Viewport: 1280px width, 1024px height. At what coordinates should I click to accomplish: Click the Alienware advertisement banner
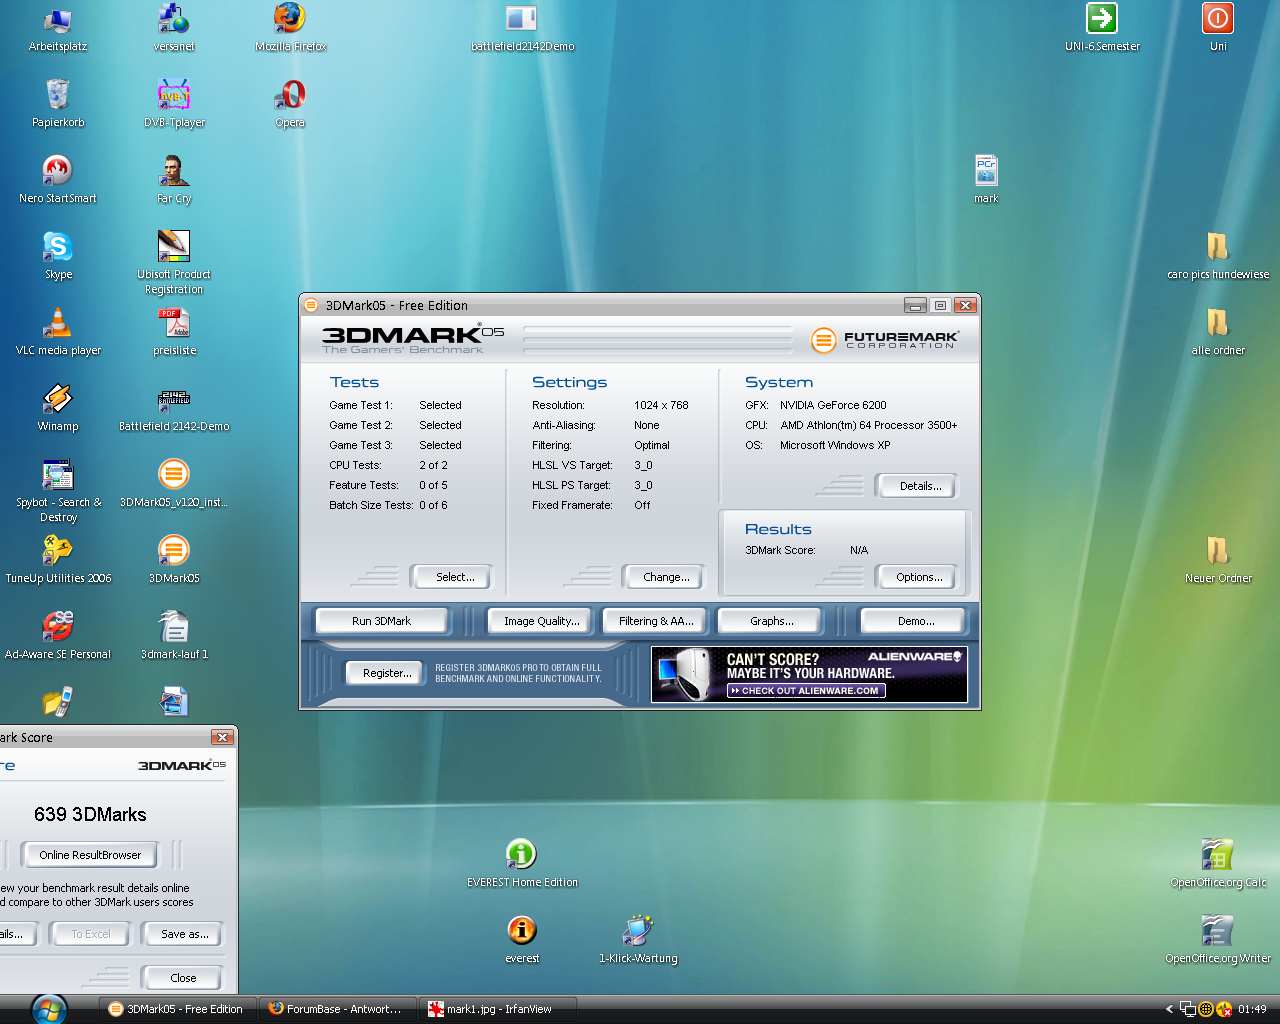pyautogui.click(x=809, y=674)
